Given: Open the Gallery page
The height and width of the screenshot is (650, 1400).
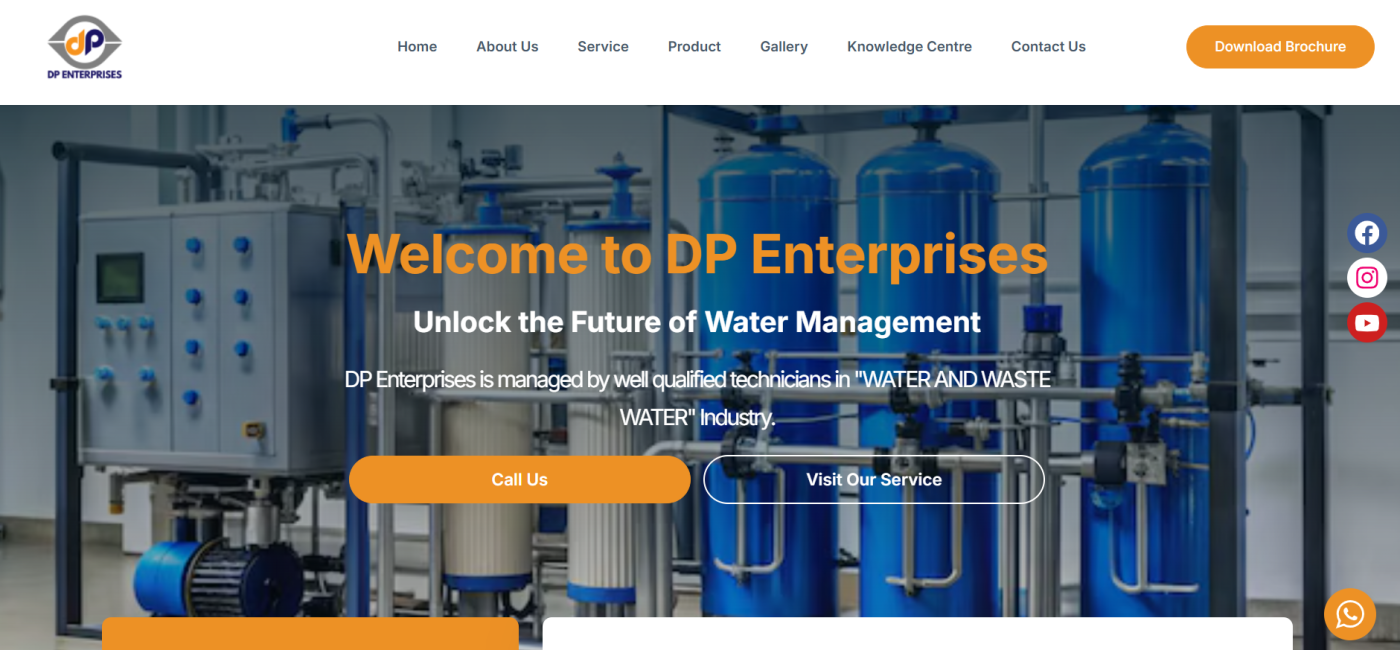Looking at the screenshot, I should [784, 46].
